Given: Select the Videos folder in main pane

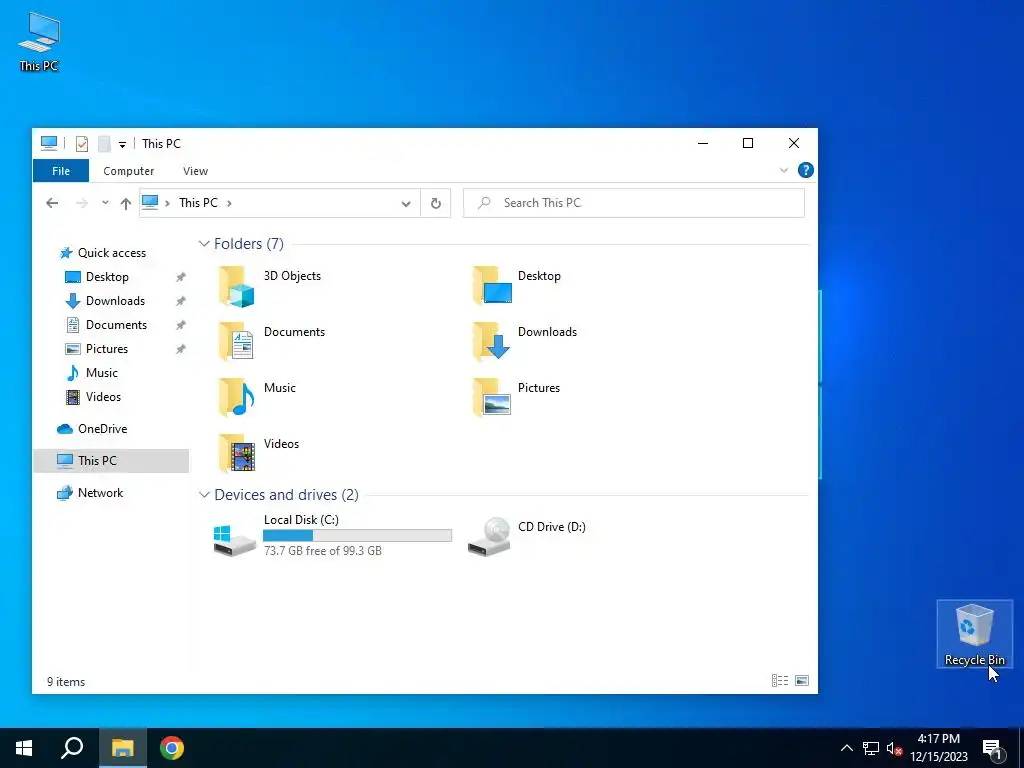Looking at the screenshot, I should (x=236, y=454).
